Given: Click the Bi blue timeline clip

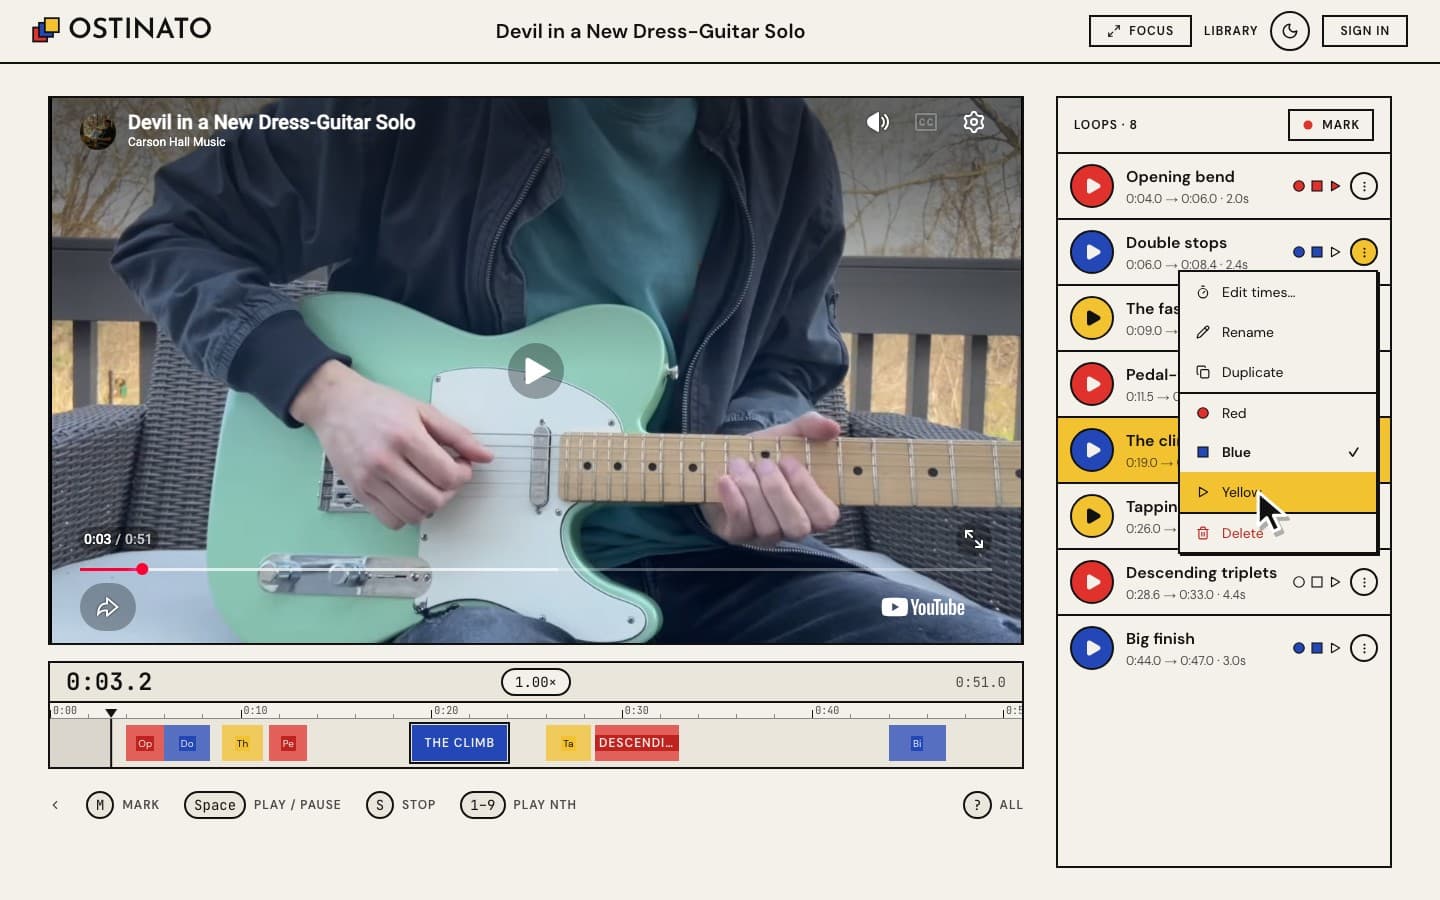Looking at the screenshot, I should pyautogui.click(x=917, y=743).
